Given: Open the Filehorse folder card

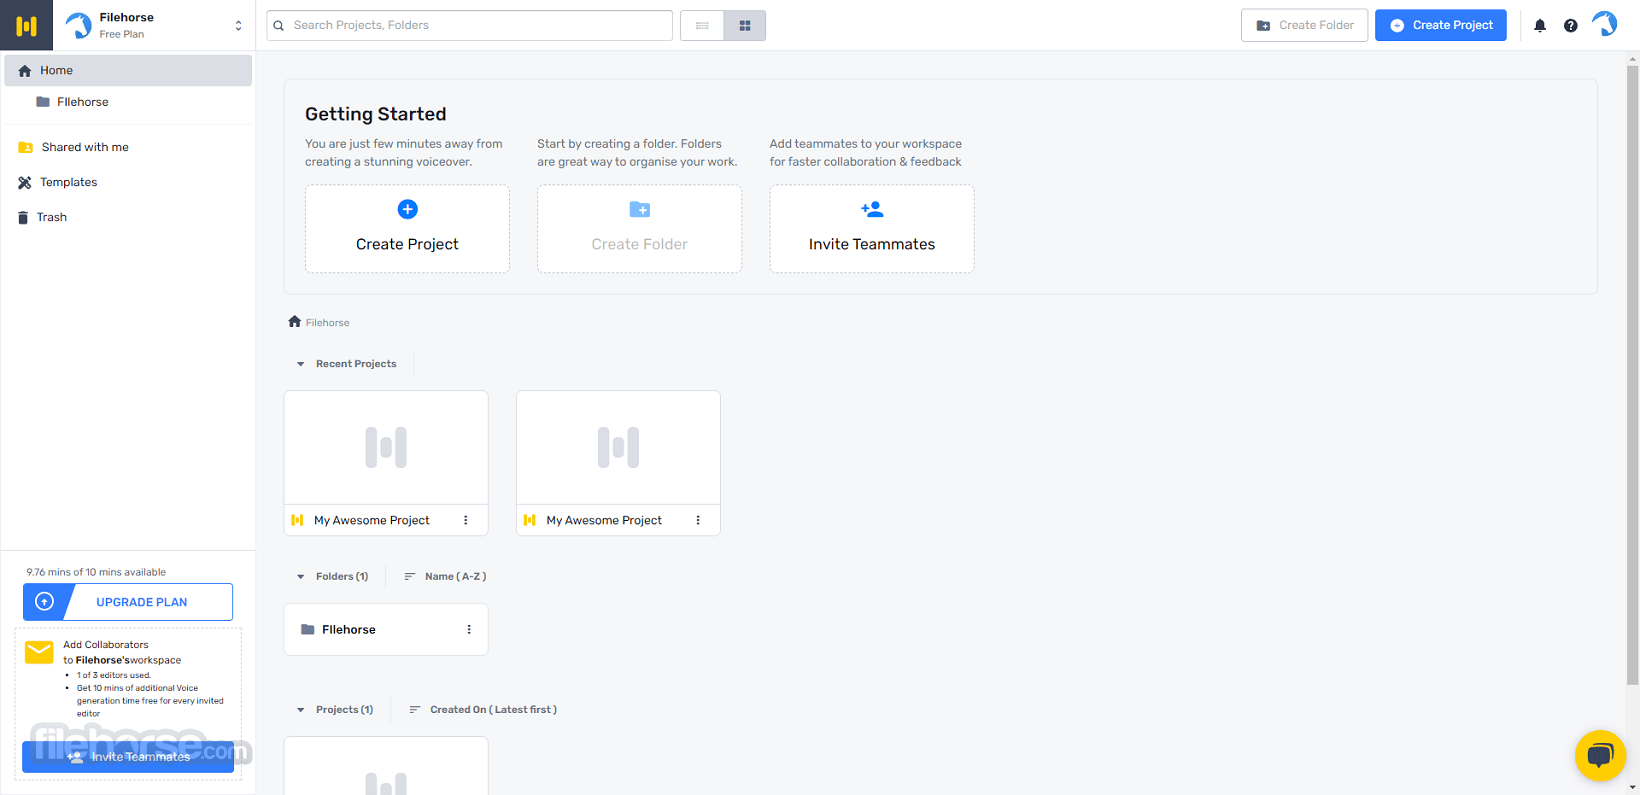Looking at the screenshot, I should (386, 629).
